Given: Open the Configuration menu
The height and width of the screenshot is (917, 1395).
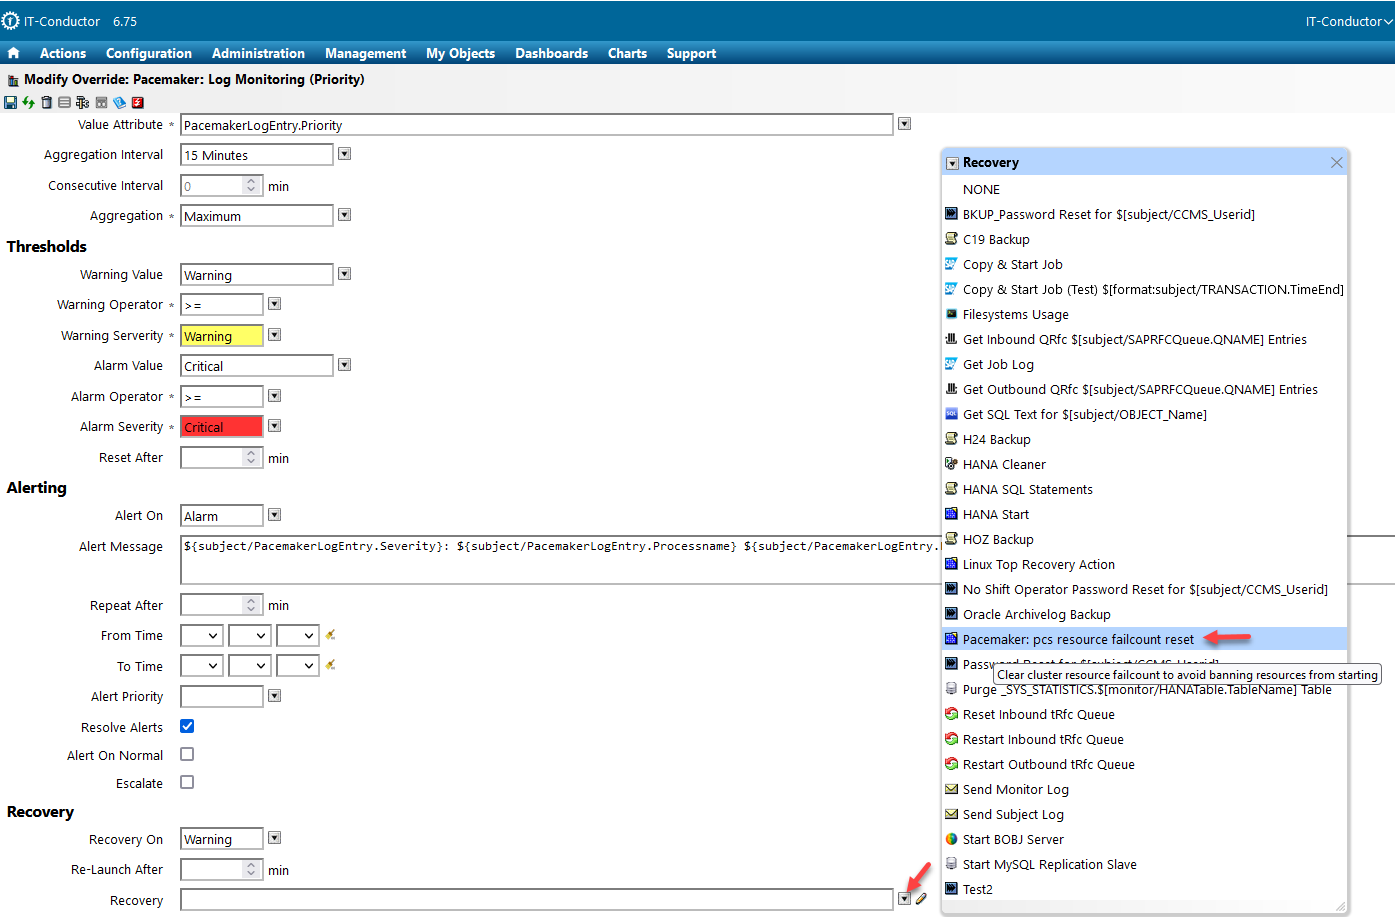Looking at the screenshot, I should pos(148,53).
